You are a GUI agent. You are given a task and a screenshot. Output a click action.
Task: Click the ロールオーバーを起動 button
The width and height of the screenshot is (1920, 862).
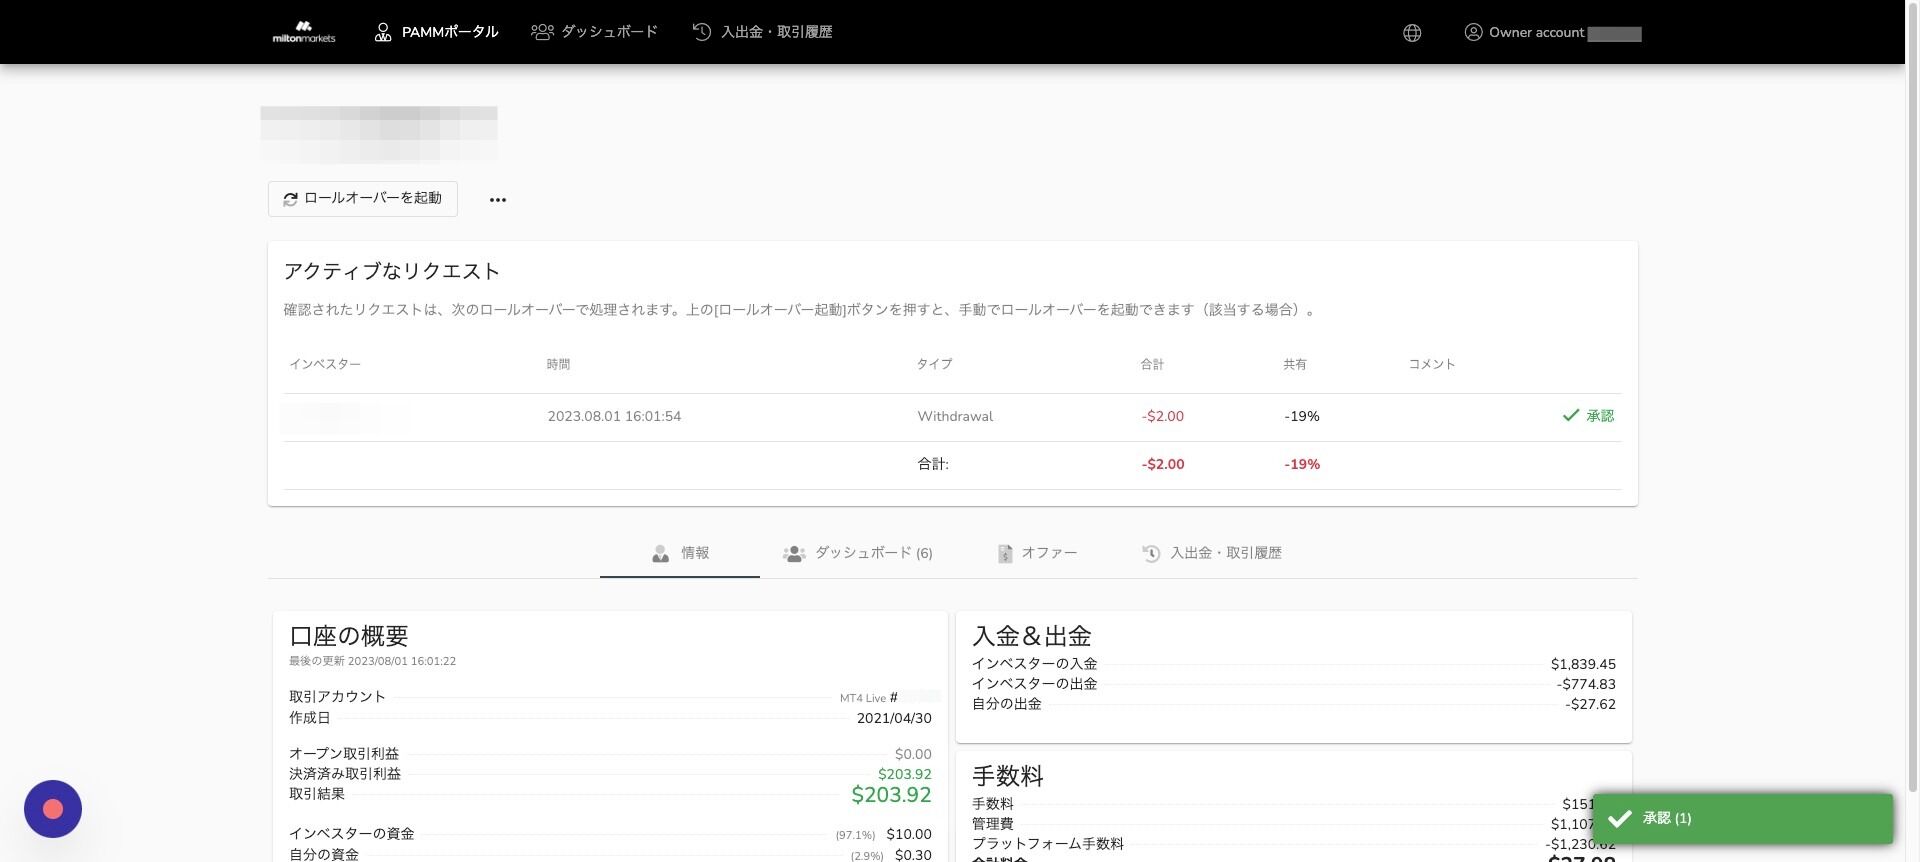coord(362,198)
